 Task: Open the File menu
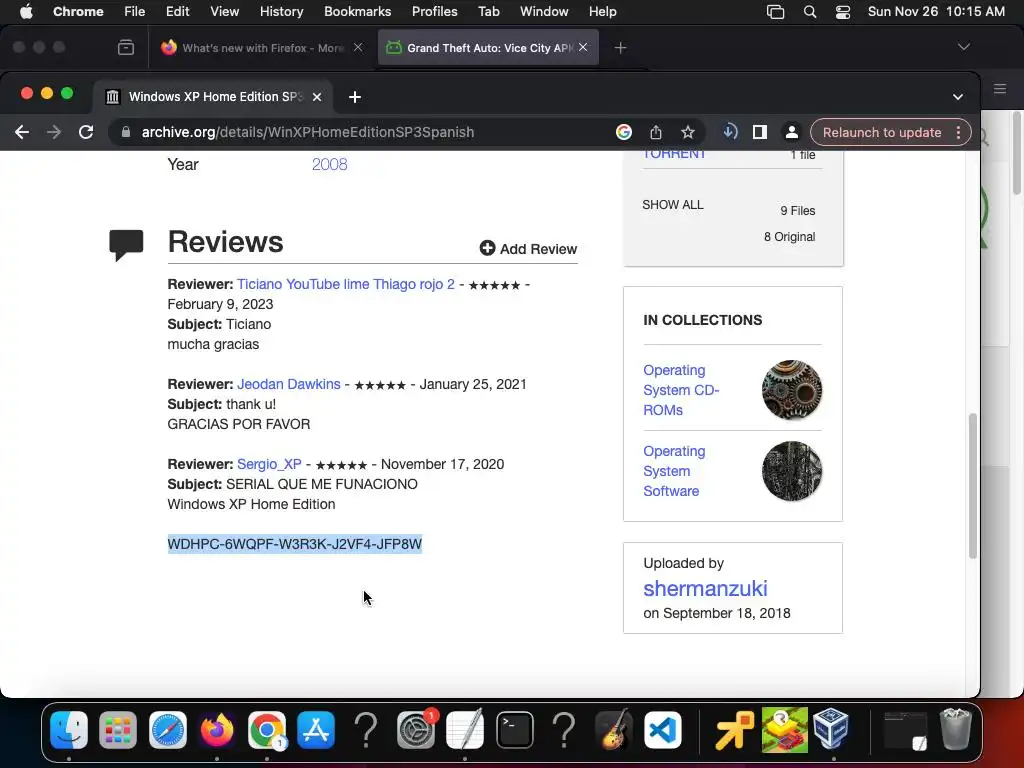click(135, 12)
